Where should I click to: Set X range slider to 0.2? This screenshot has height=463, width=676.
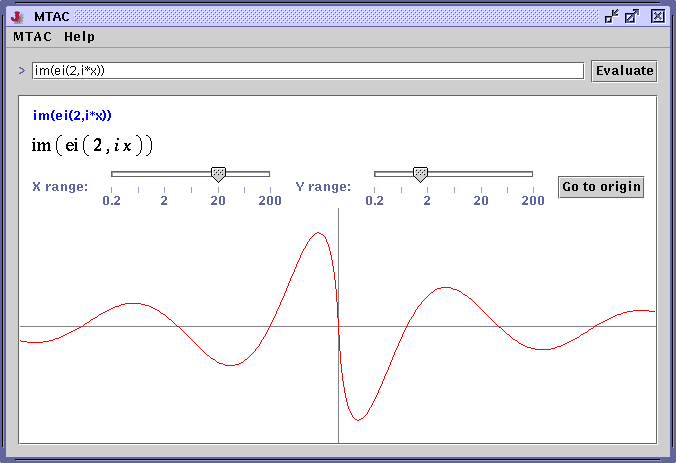click(112, 174)
